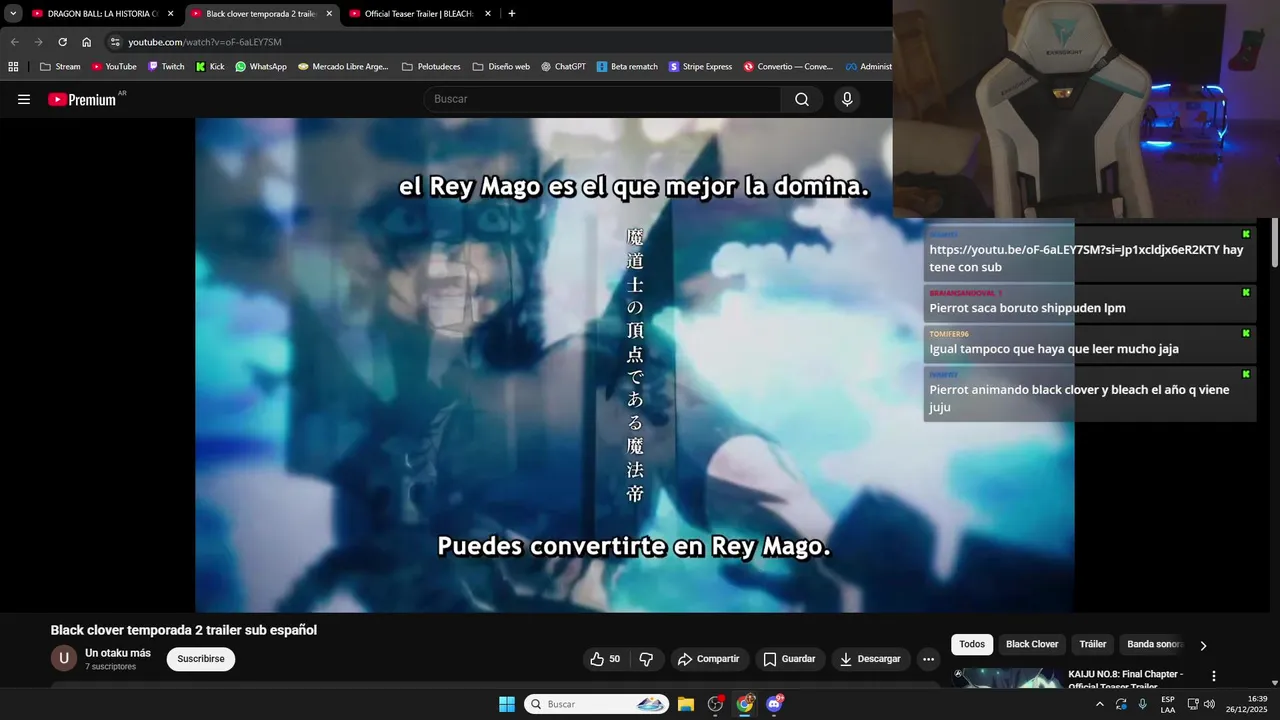Click the Descargar button
Viewport: 1280px width, 720px height.
871,659
